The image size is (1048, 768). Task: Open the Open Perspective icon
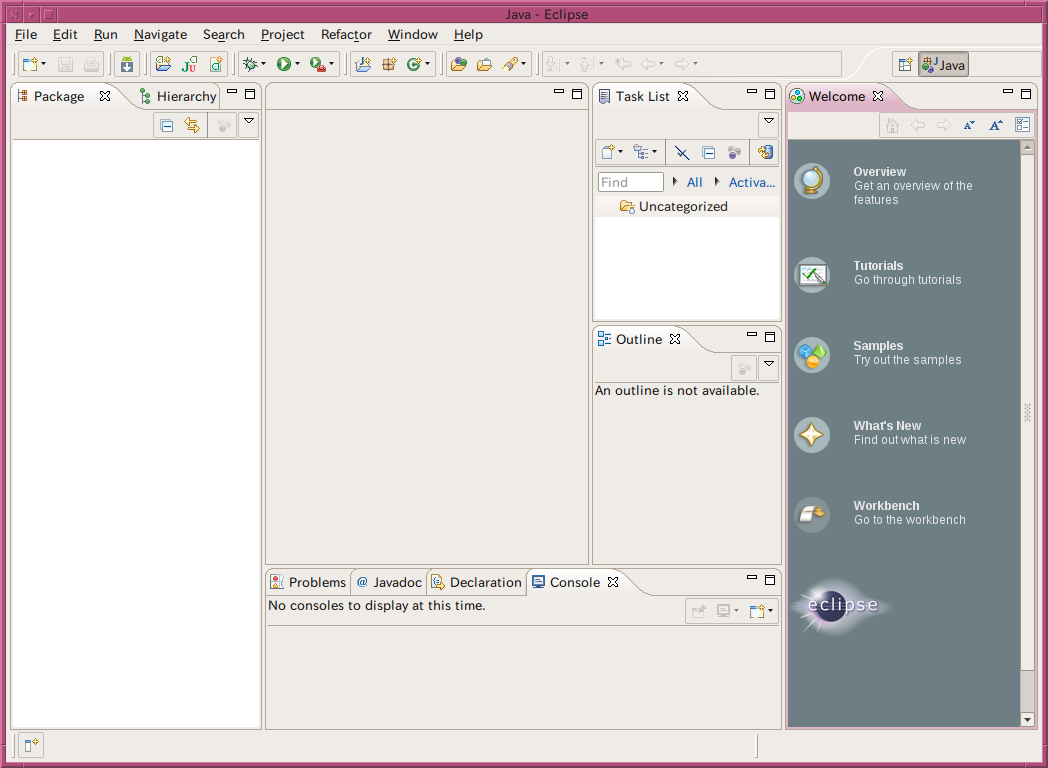click(x=905, y=65)
